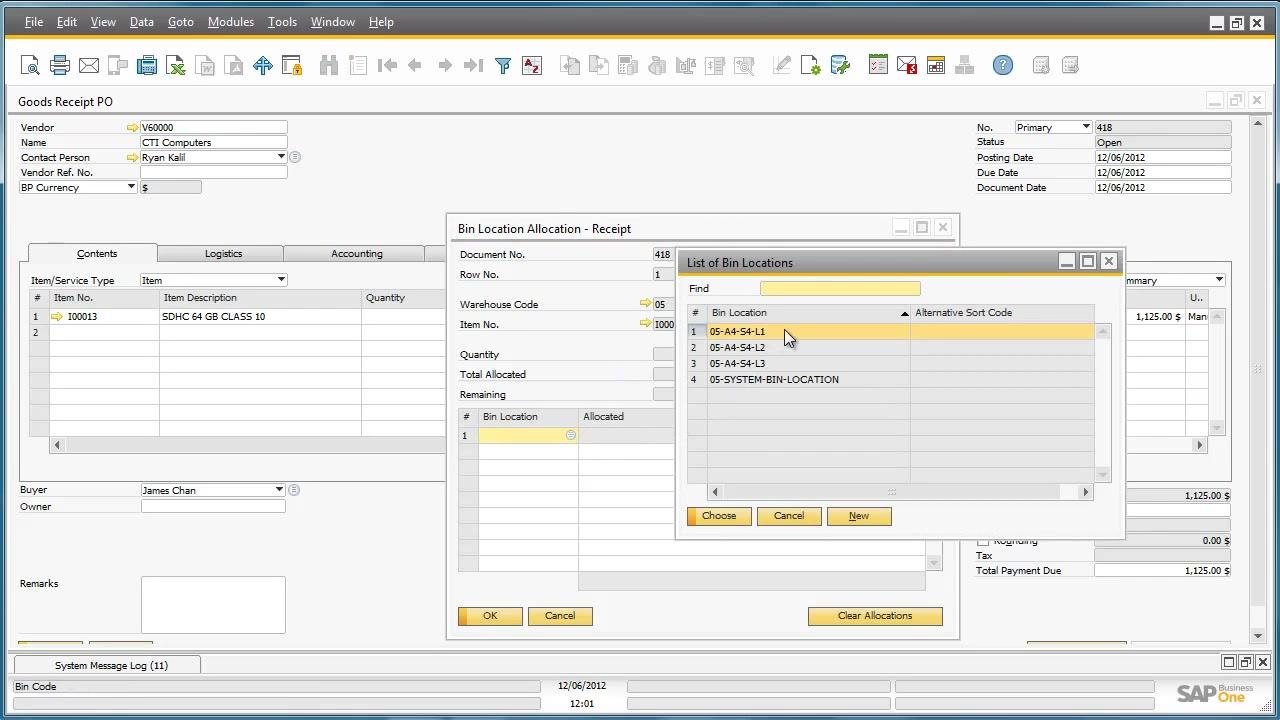Send the document by Email icon
The height and width of the screenshot is (720, 1280).
coord(89,66)
